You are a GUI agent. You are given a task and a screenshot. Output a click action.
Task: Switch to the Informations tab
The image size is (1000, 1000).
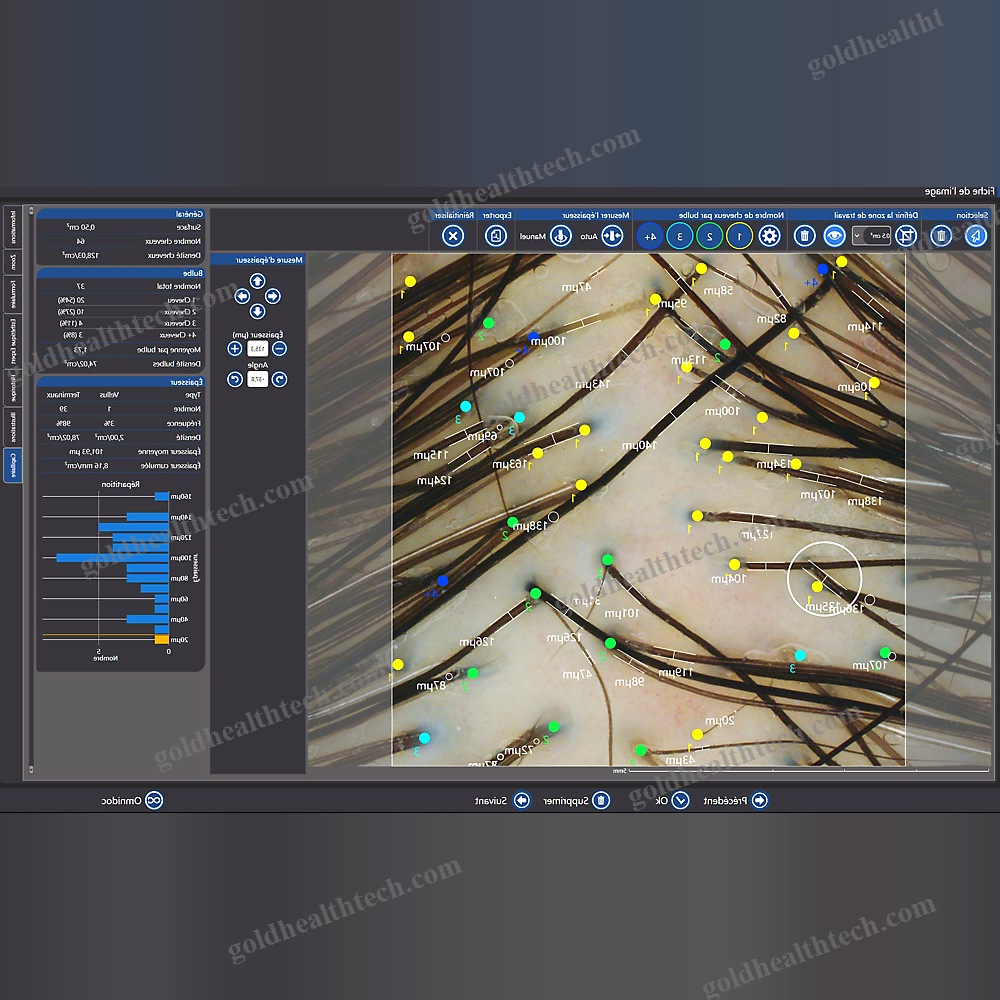pyautogui.click(x=13, y=227)
